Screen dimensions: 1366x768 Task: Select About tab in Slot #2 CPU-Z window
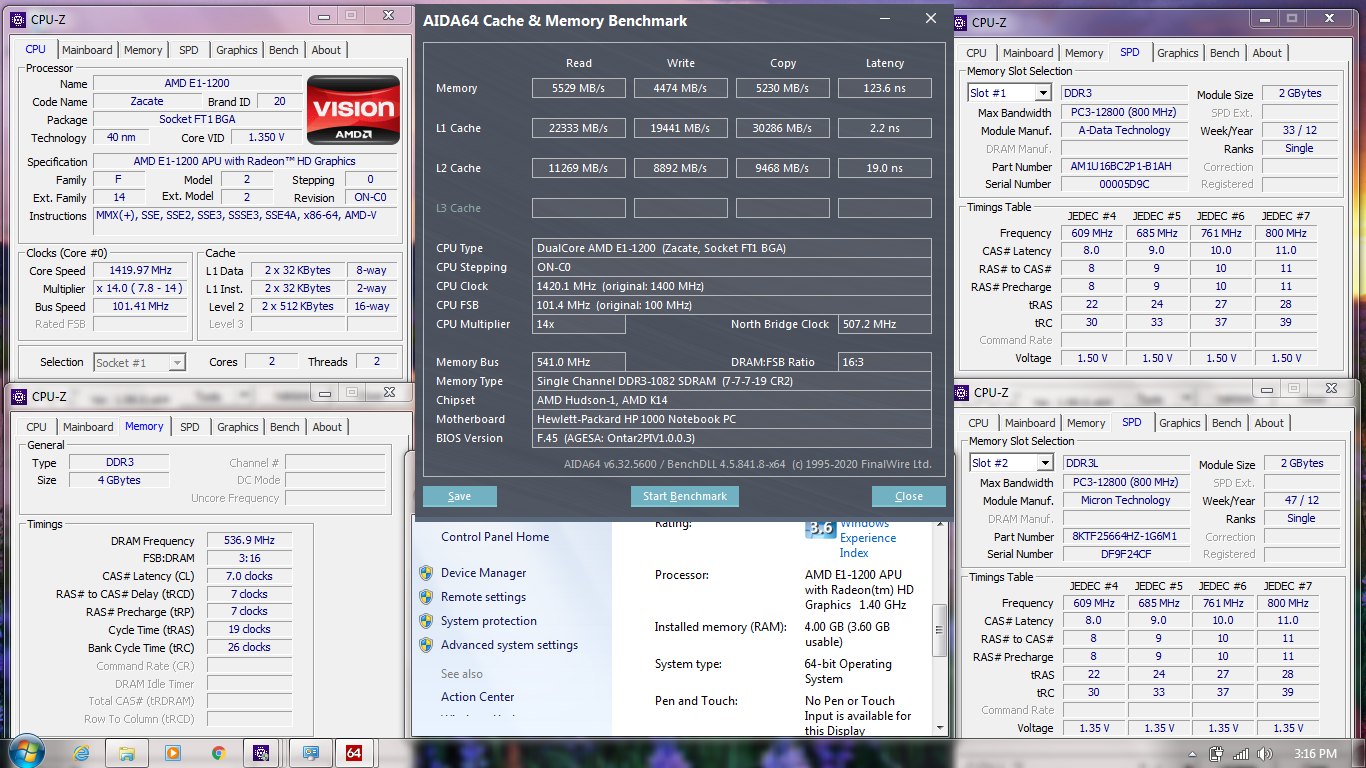[1269, 423]
